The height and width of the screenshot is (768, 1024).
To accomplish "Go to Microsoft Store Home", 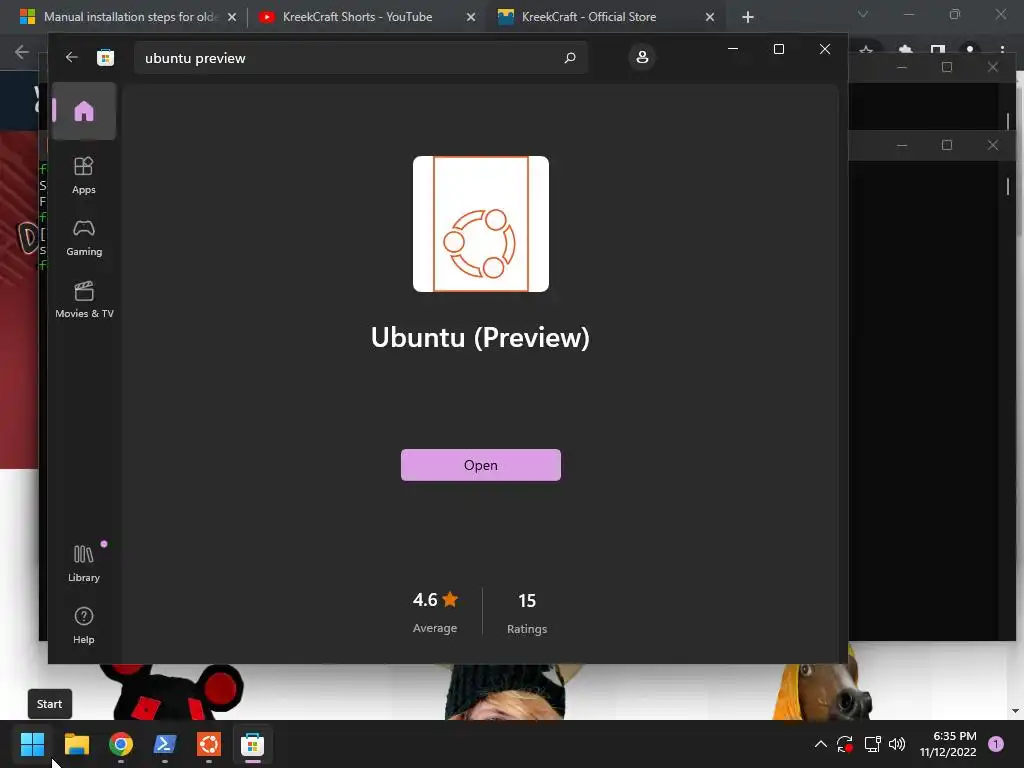I will pyautogui.click(x=84, y=111).
